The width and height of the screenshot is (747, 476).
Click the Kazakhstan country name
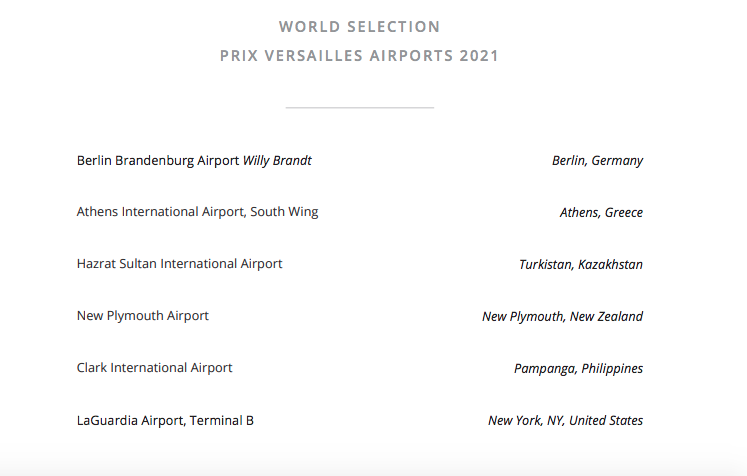pyautogui.click(x=611, y=264)
